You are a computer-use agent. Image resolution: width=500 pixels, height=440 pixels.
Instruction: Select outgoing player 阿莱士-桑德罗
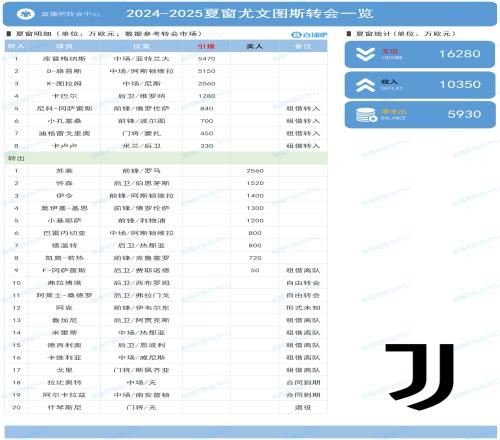[x=64, y=295]
